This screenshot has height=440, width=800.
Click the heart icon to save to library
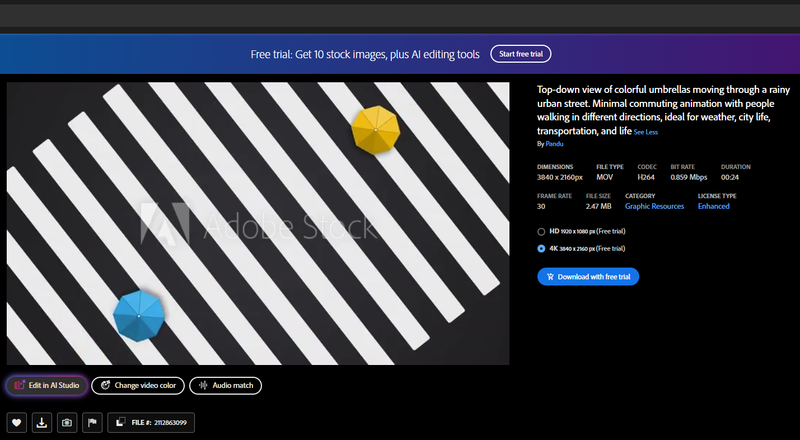tap(16, 423)
